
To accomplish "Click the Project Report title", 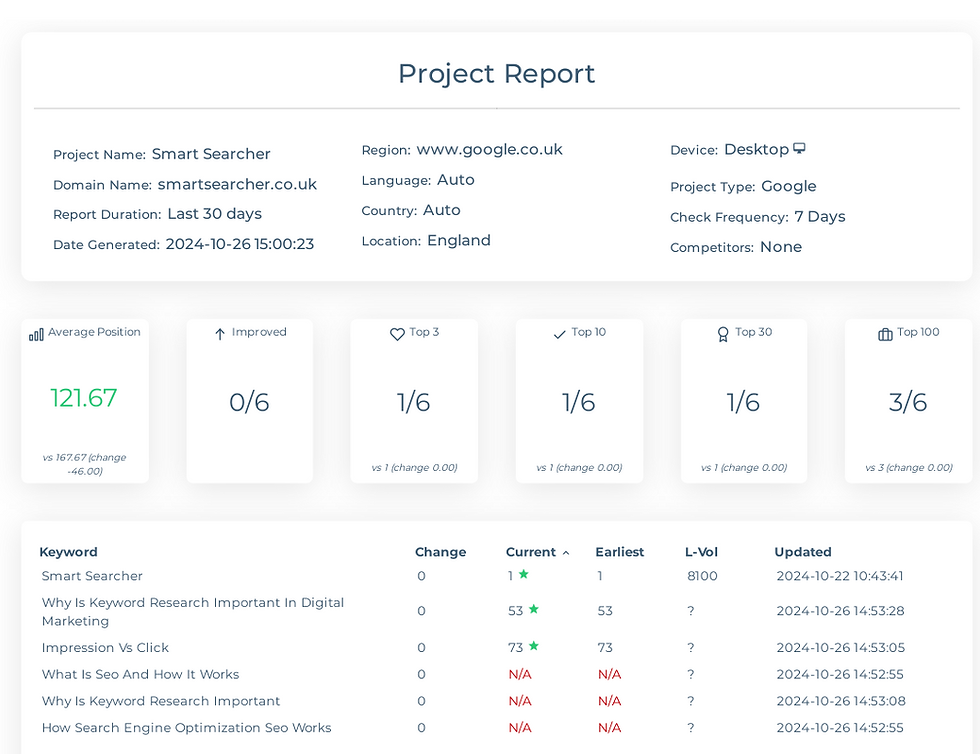I will [x=496, y=74].
